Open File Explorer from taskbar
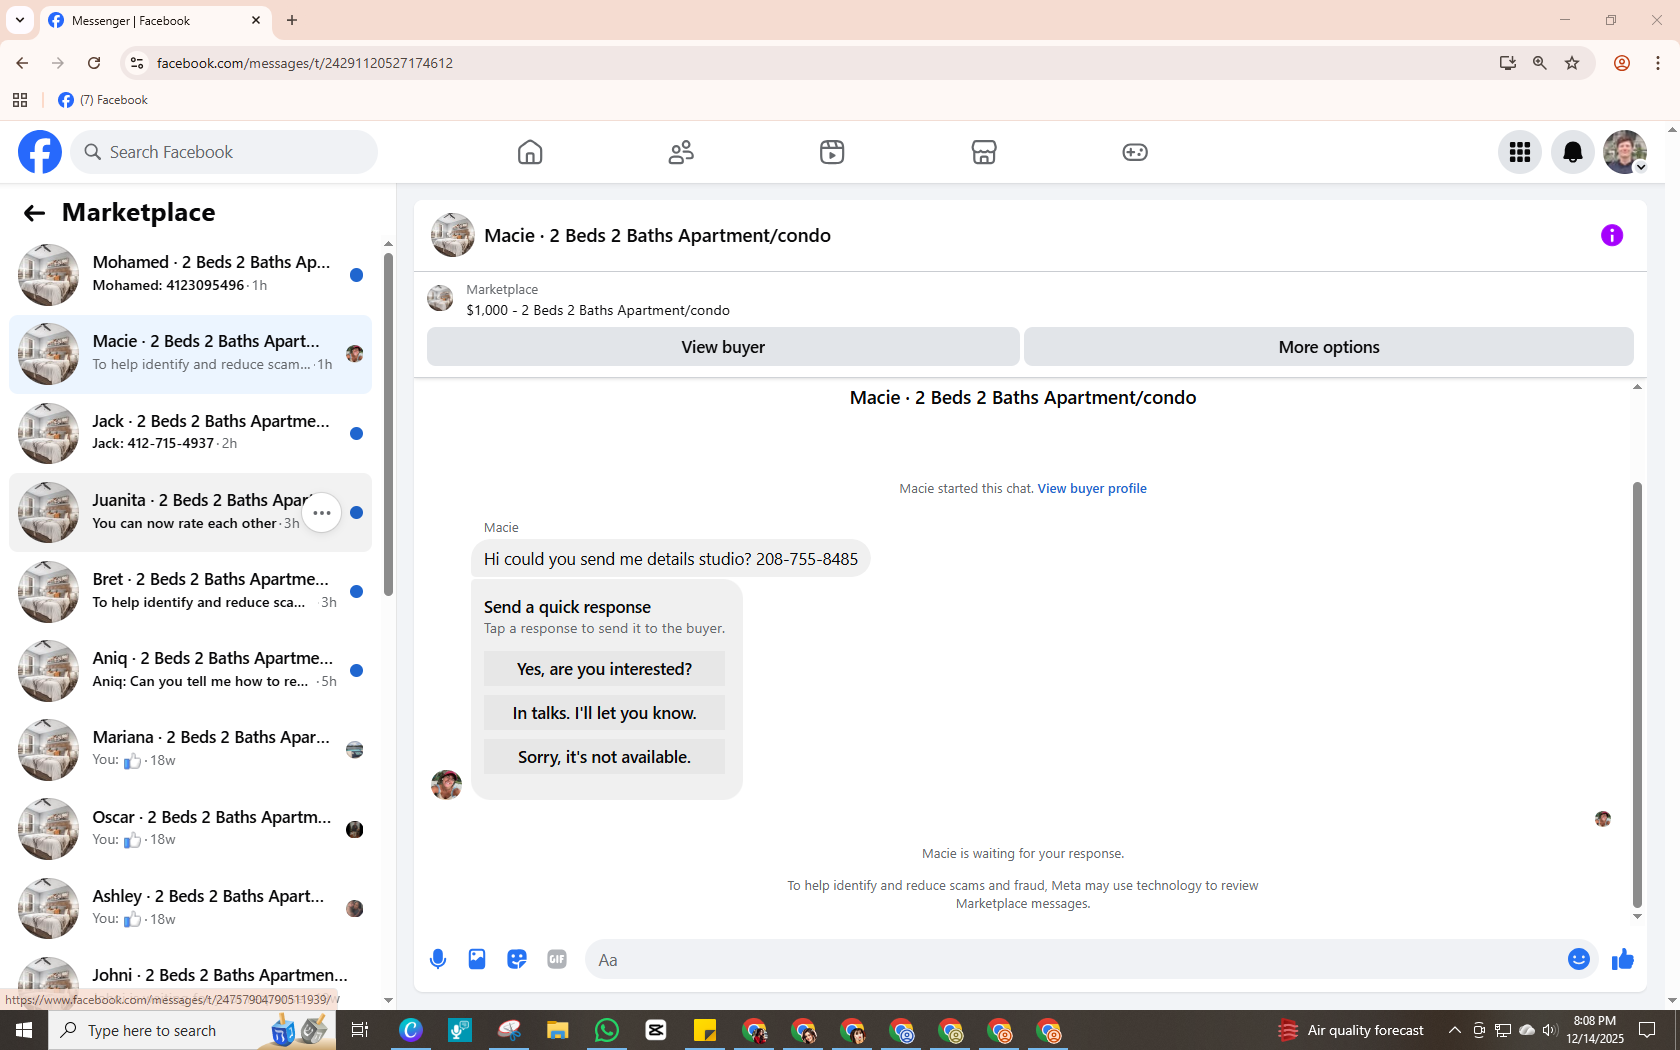The height and width of the screenshot is (1050, 1680). click(x=558, y=1030)
